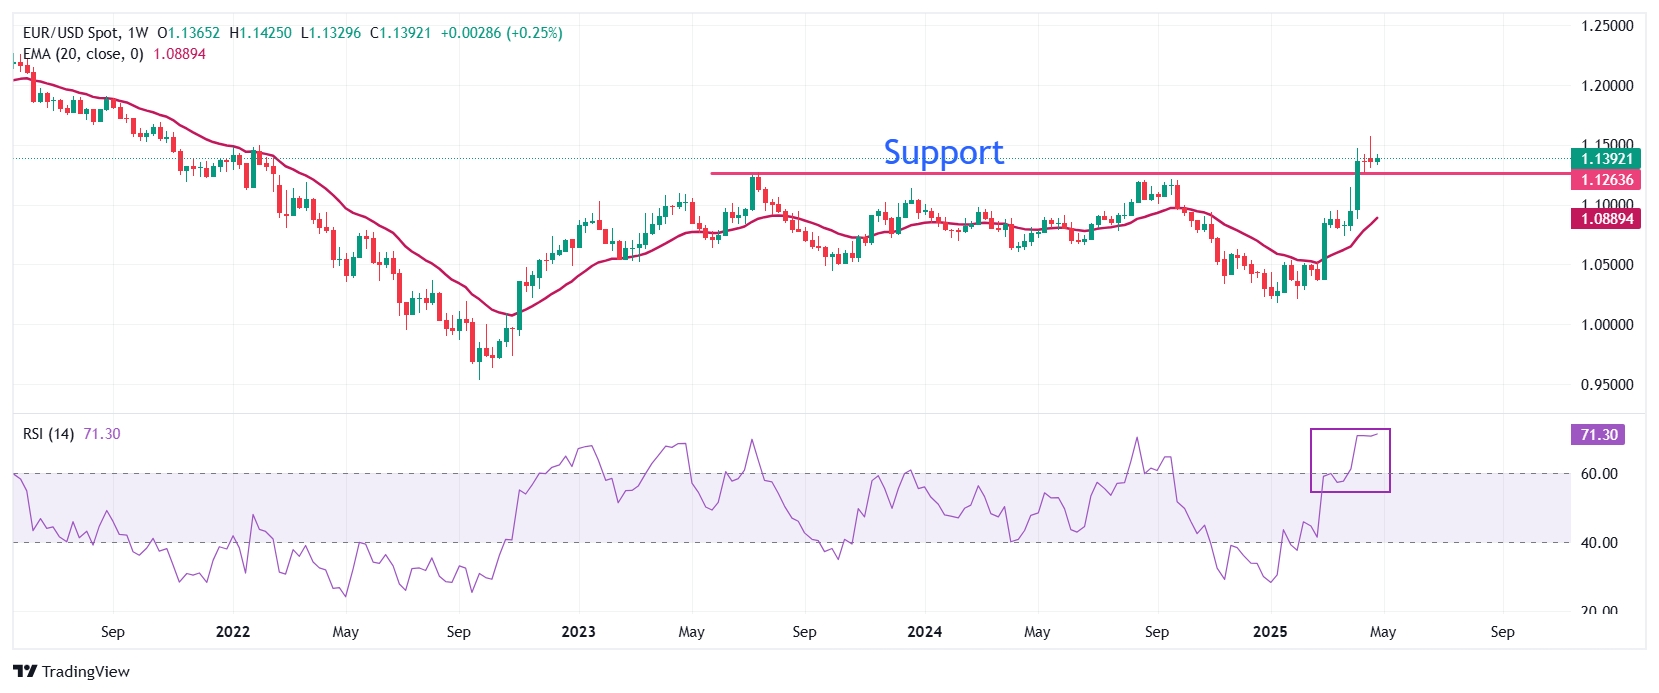This screenshot has height=693, width=1659.
Task: Click the 1.00000 price axis label
Action: click(1606, 325)
